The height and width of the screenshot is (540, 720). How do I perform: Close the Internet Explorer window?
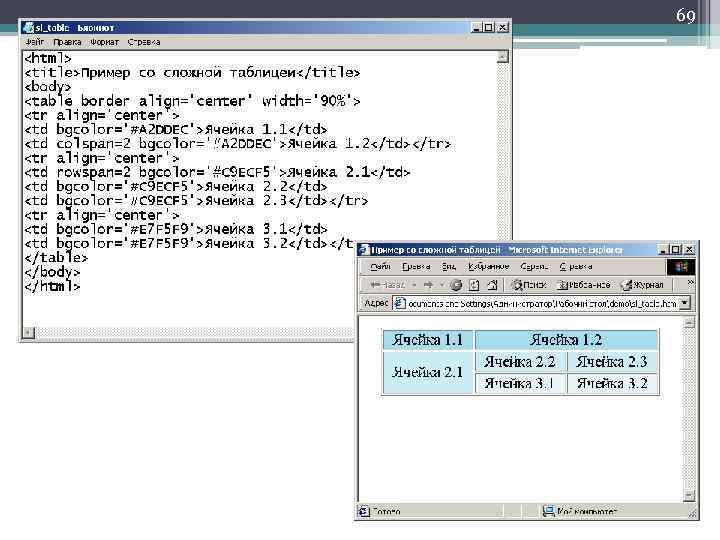tap(689, 250)
